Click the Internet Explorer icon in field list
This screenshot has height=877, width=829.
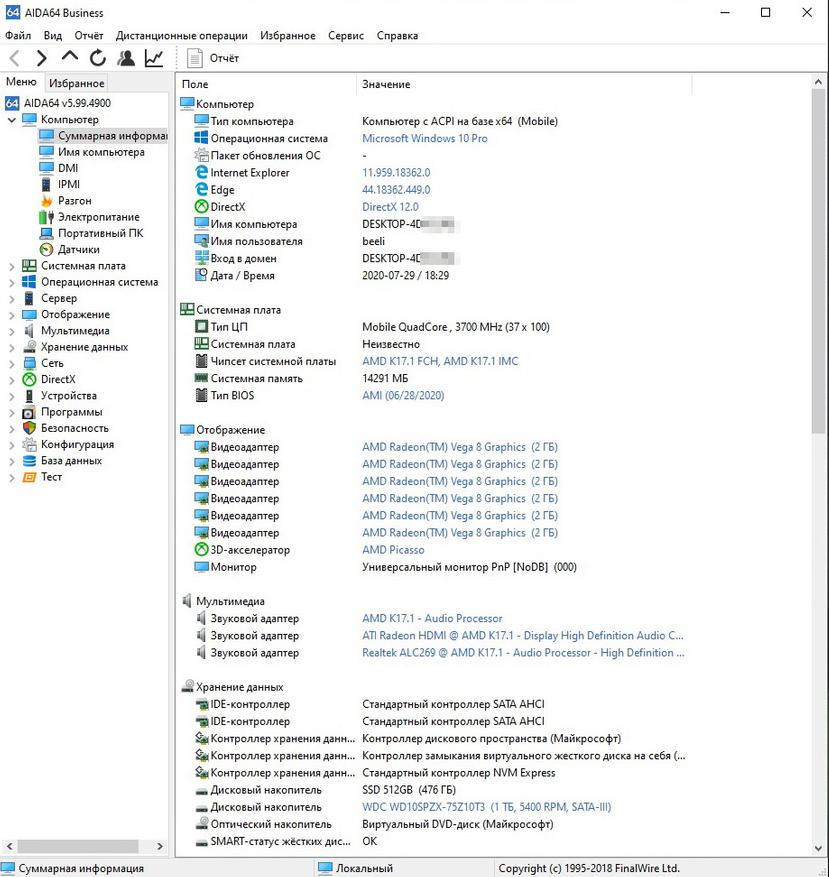click(201, 172)
